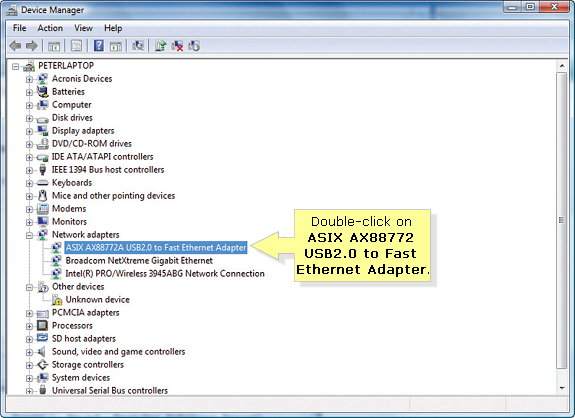The width and height of the screenshot is (575, 418).
Task: Click the Forward arrow toolbar icon
Action: (32, 46)
